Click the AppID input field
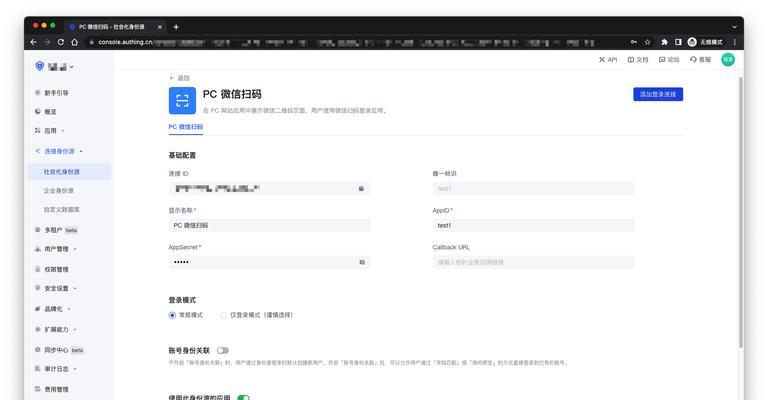Viewport: 768px width, 400px height. [533, 225]
